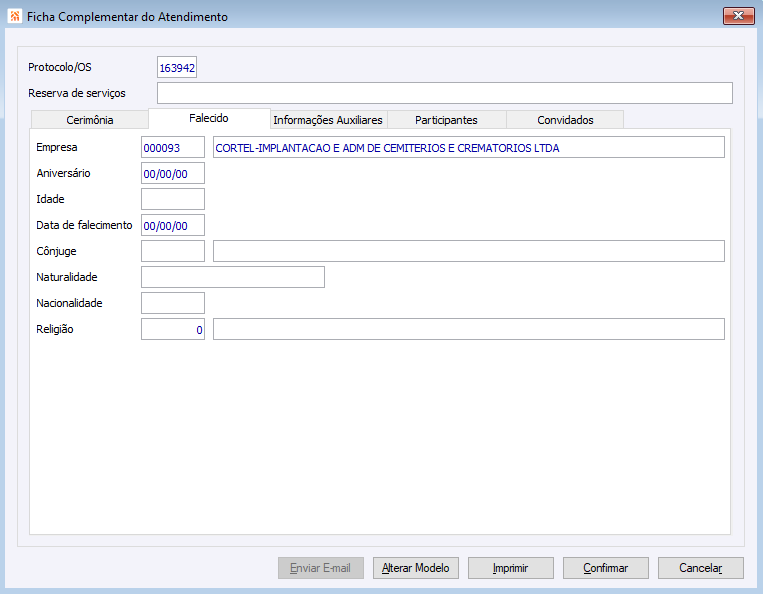Click the Protocolo/OS label

[60, 67]
